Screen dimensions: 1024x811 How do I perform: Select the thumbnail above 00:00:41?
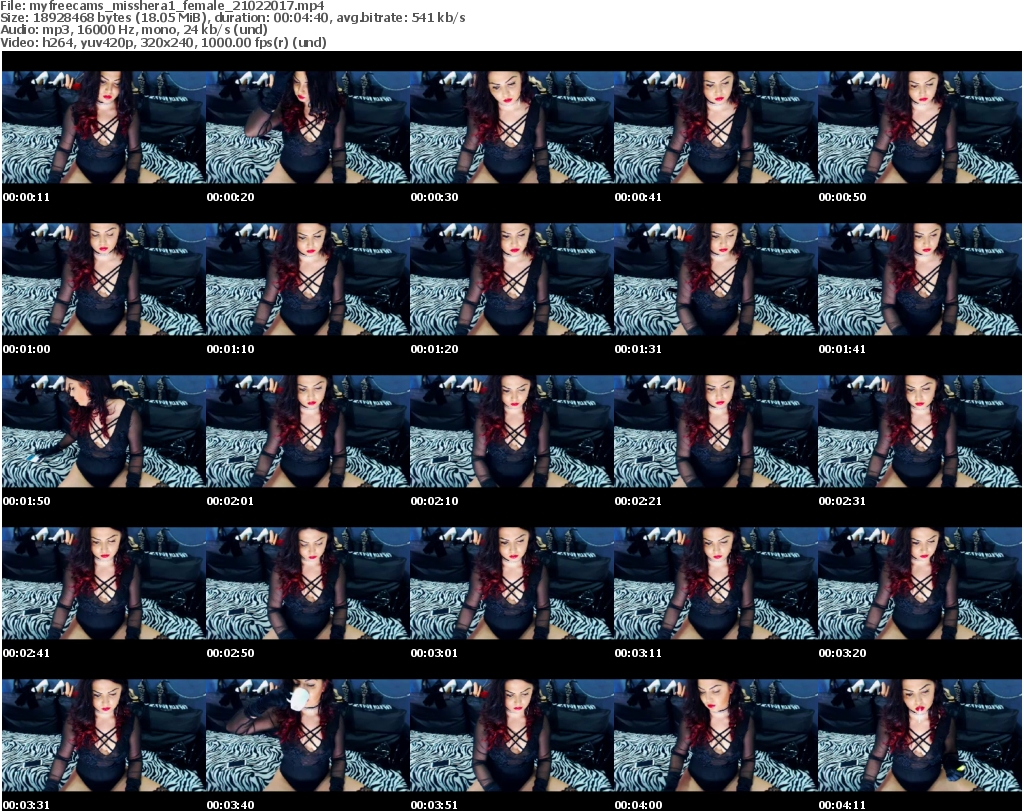click(x=716, y=127)
